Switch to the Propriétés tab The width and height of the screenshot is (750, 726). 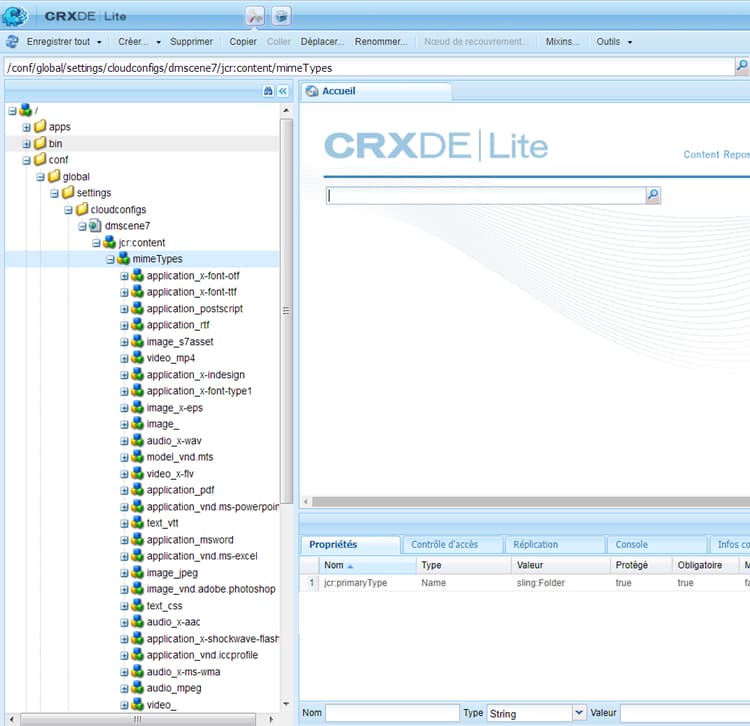[351, 545]
